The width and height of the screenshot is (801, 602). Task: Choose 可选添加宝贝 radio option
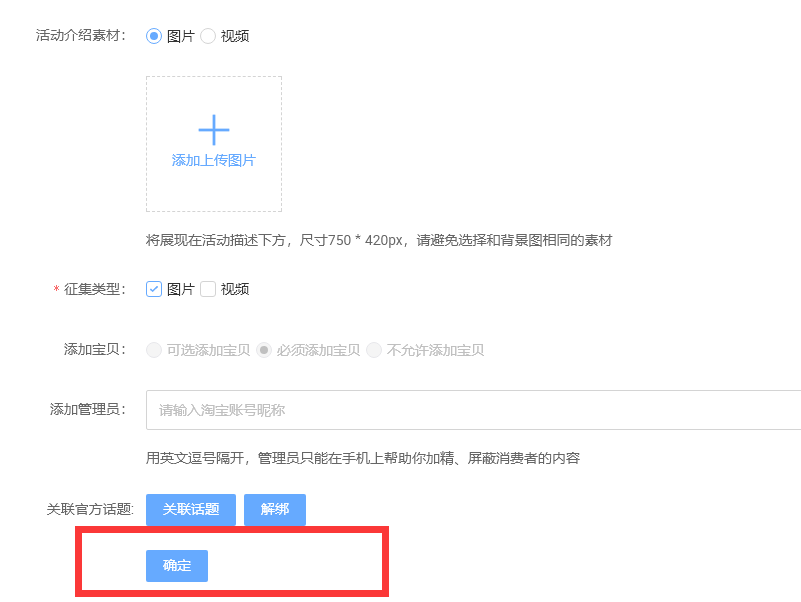click(154, 350)
